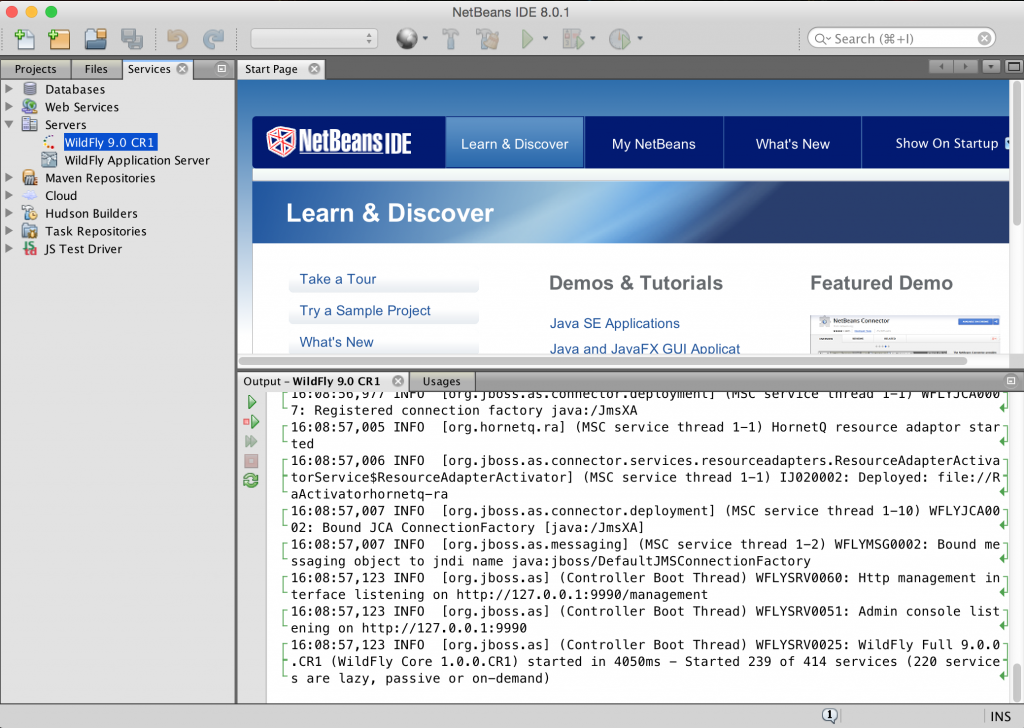Click the Build Project hammer icon

[x=450, y=39]
